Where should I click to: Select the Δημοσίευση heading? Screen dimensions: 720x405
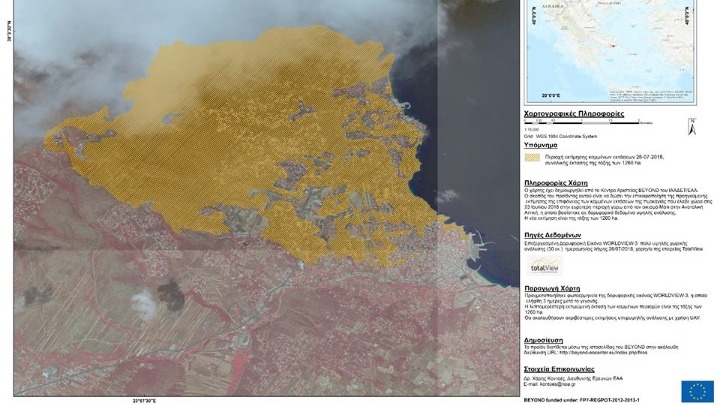549,340
